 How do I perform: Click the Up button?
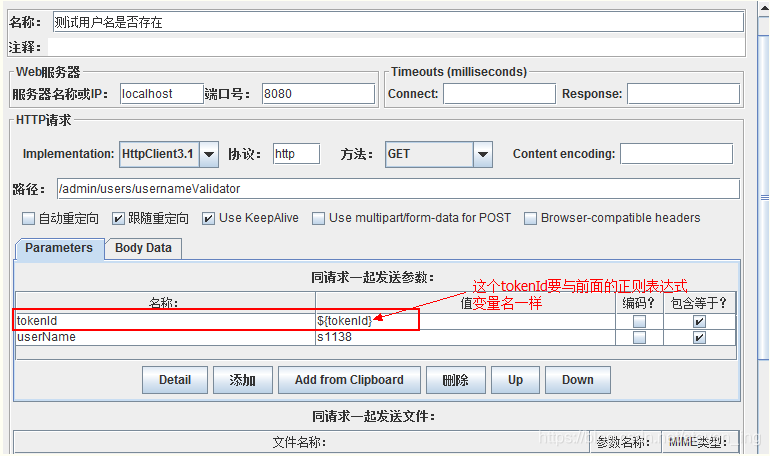click(x=515, y=380)
